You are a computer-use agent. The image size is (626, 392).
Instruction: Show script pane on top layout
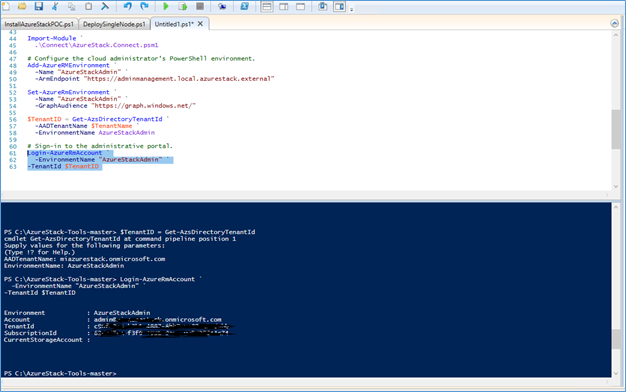click(267, 6)
